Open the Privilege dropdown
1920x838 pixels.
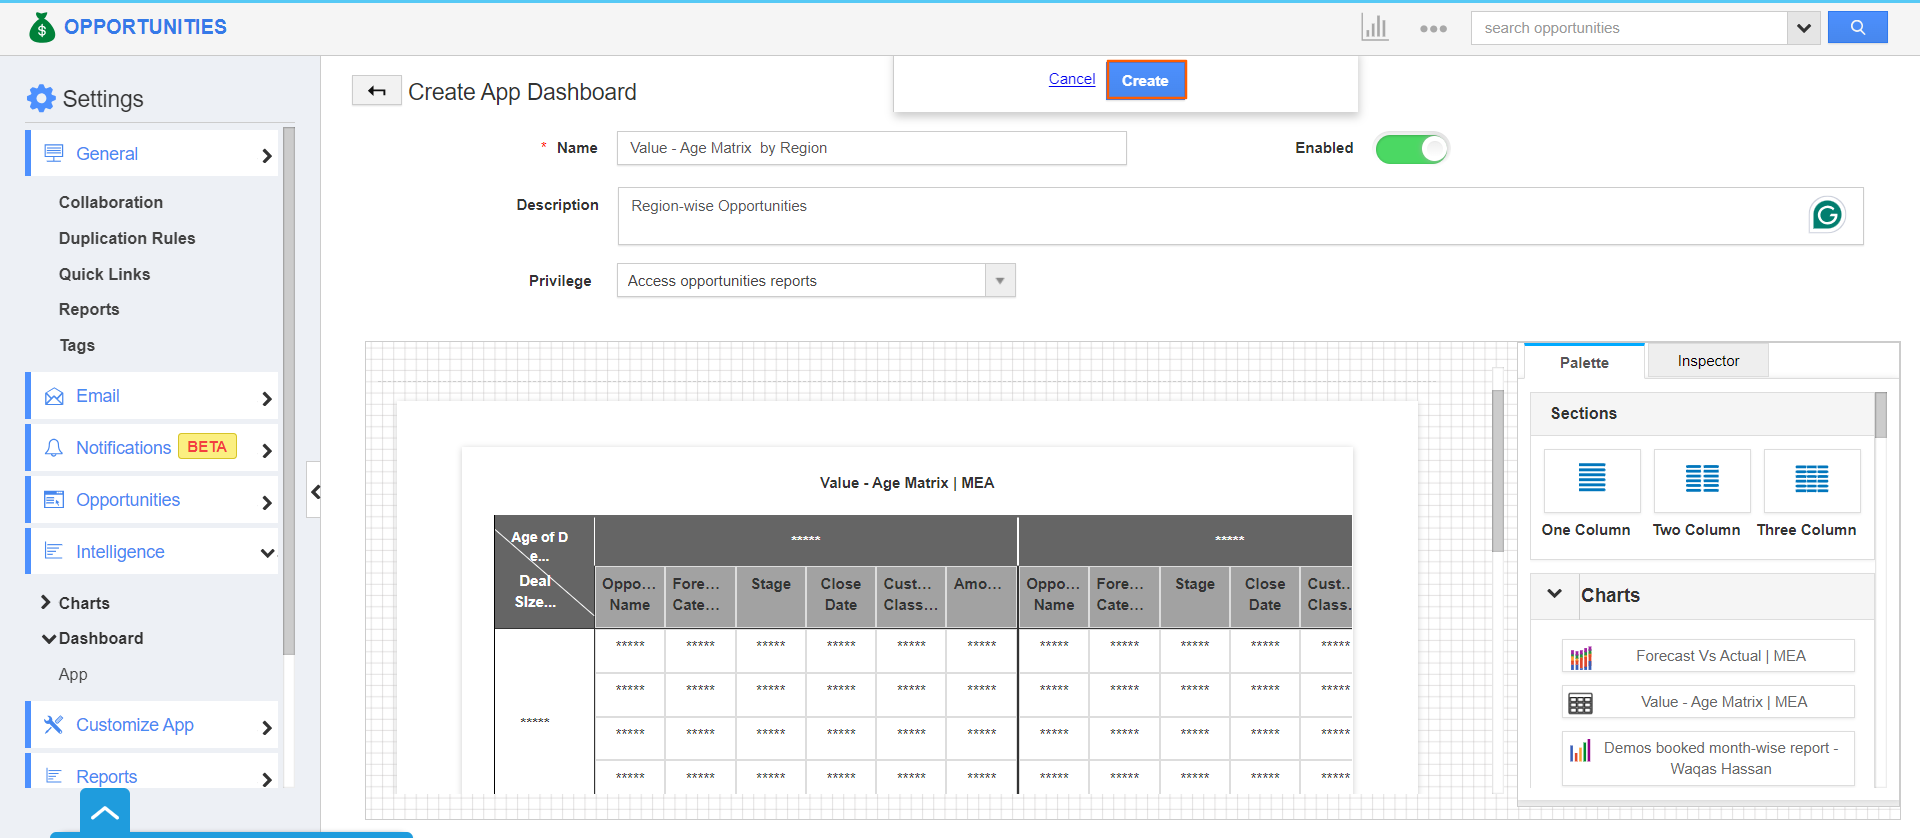(x=1000, y=281)
